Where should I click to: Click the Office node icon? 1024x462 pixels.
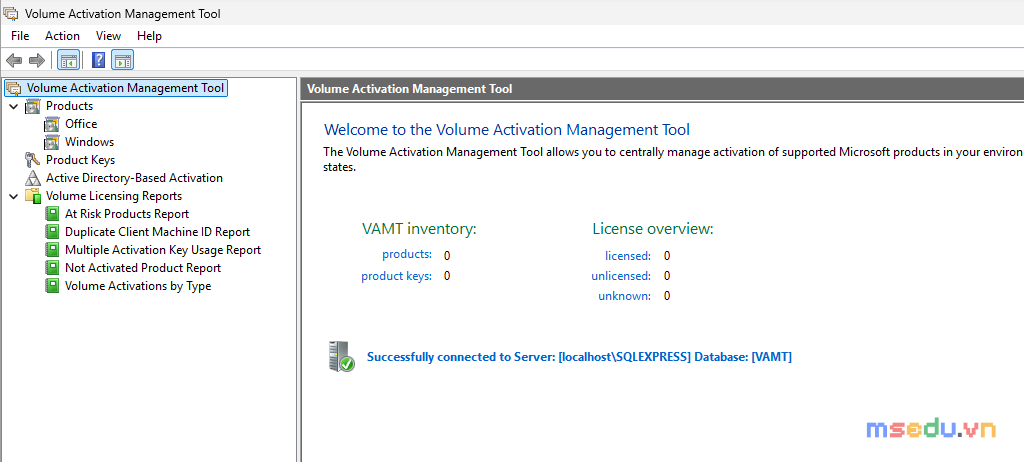pos(52,124)
